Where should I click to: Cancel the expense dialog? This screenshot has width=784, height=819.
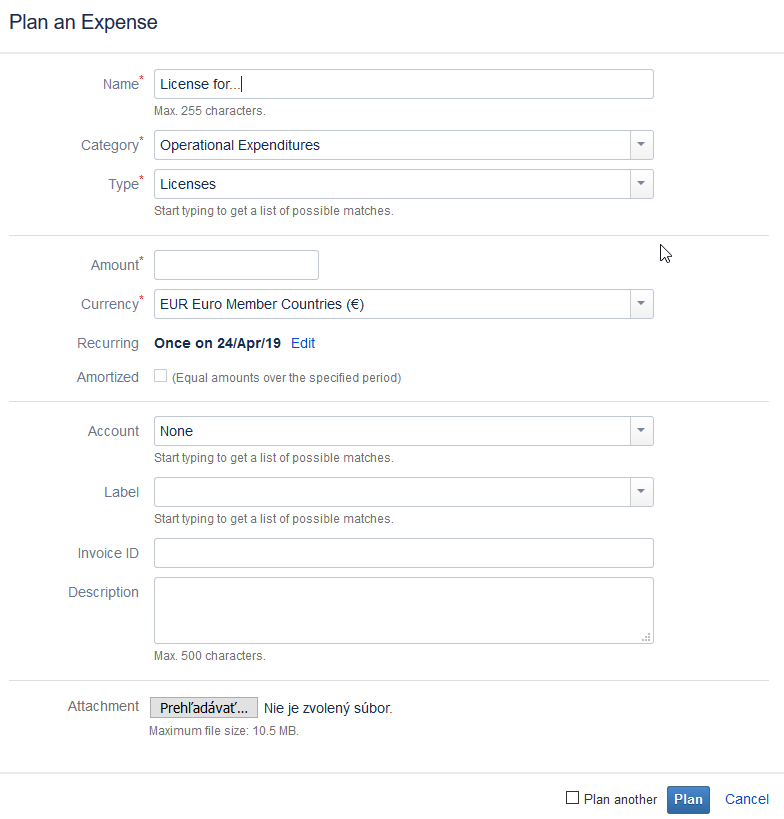pos(747,799)
